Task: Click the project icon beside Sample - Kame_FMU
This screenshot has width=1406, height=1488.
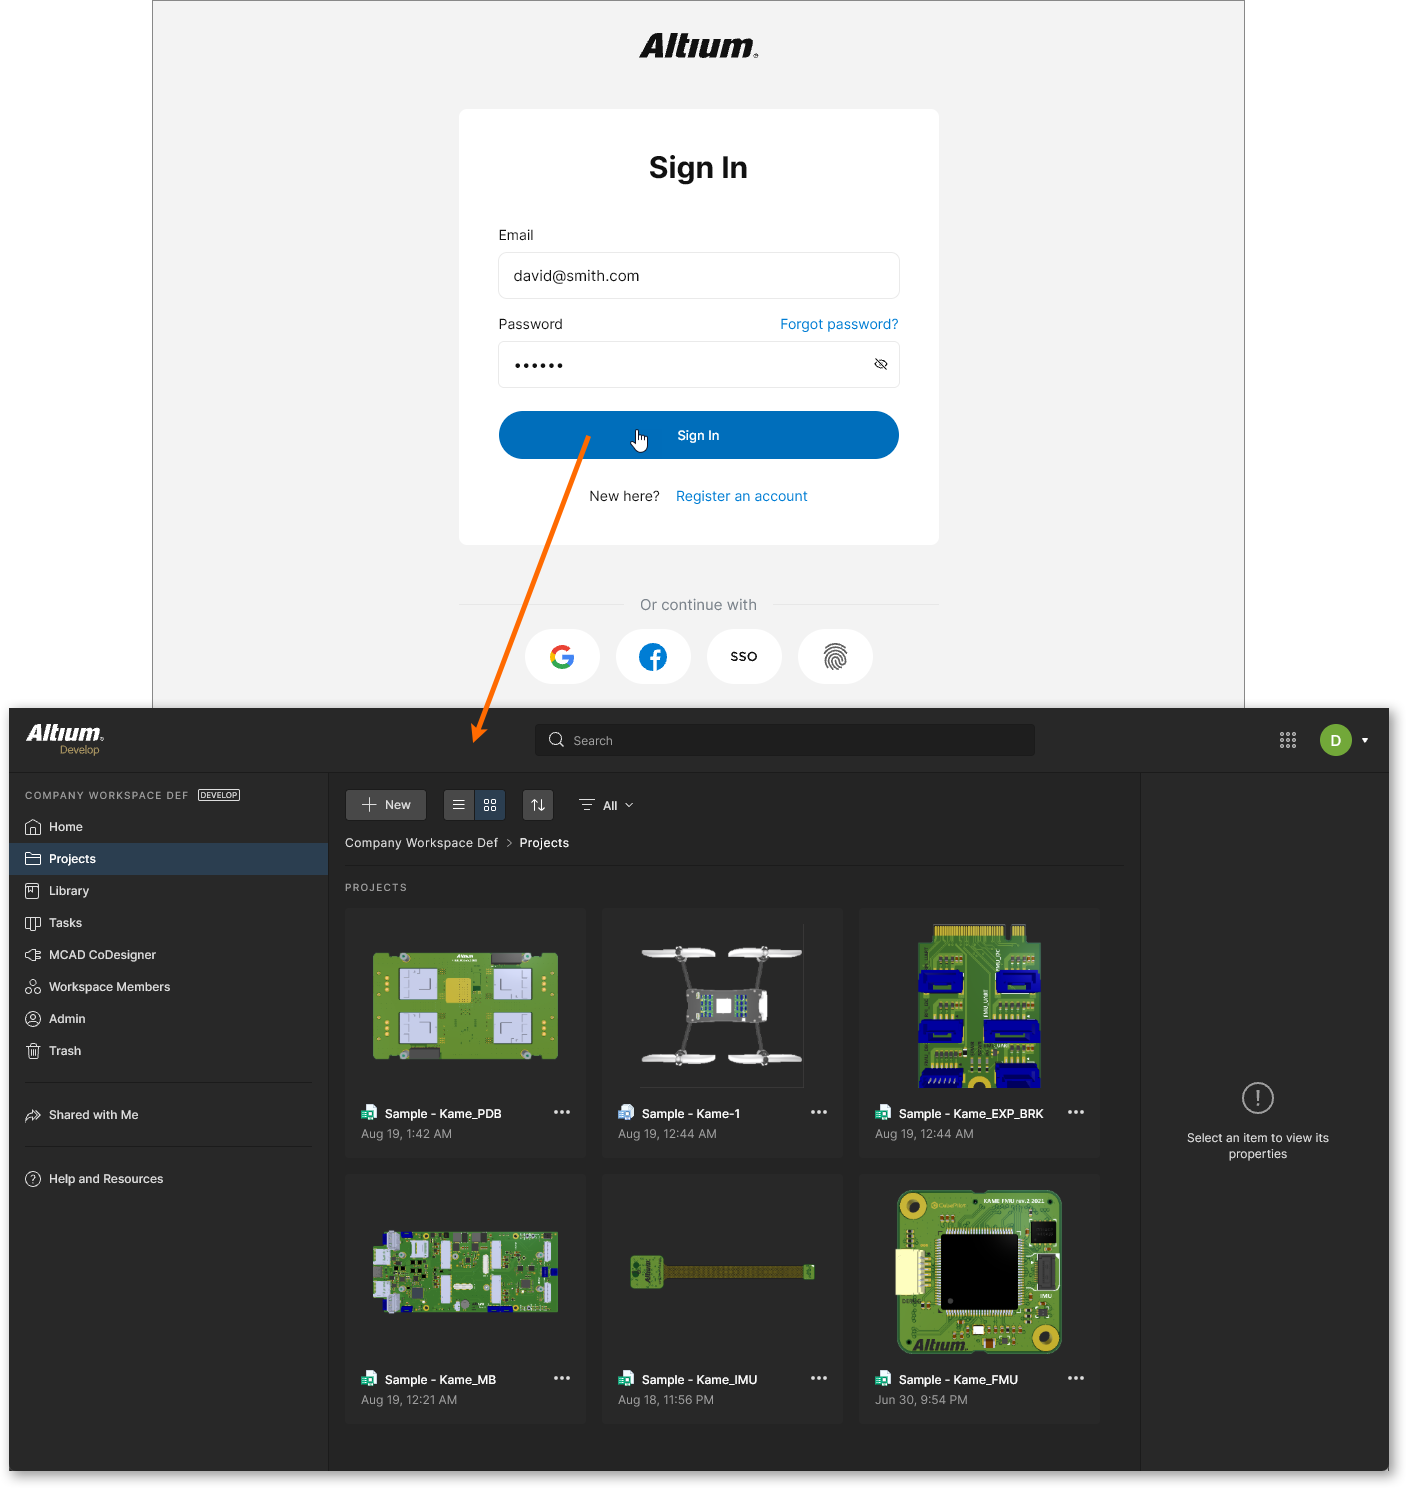Action: [883, 1379]
